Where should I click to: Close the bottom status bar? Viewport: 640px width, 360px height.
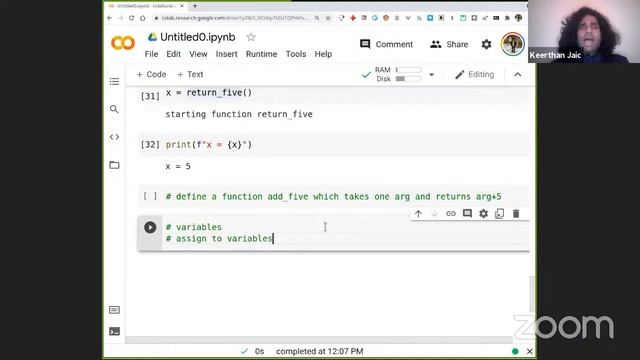coord(529,351)
